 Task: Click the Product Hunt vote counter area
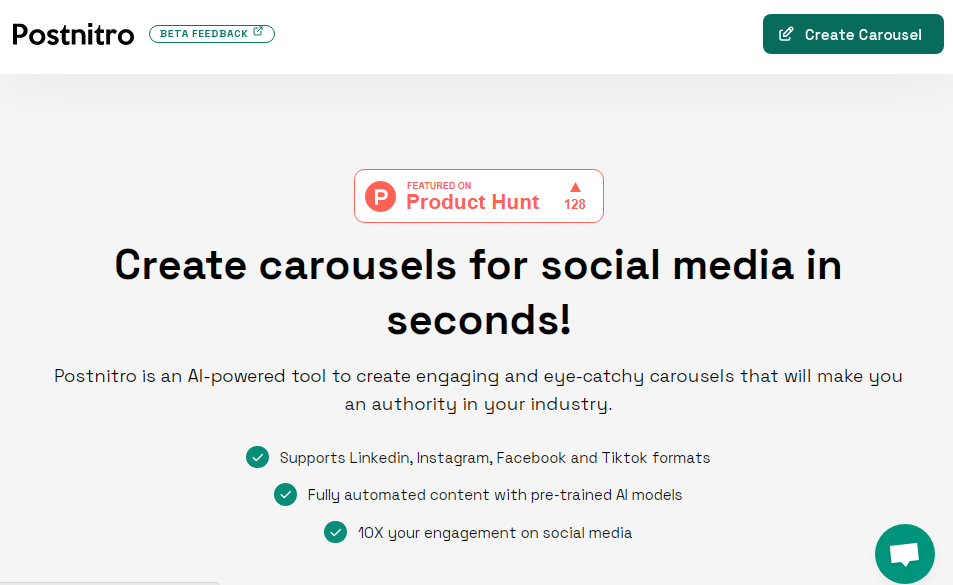pyautogui.click(x=574, y=196)
